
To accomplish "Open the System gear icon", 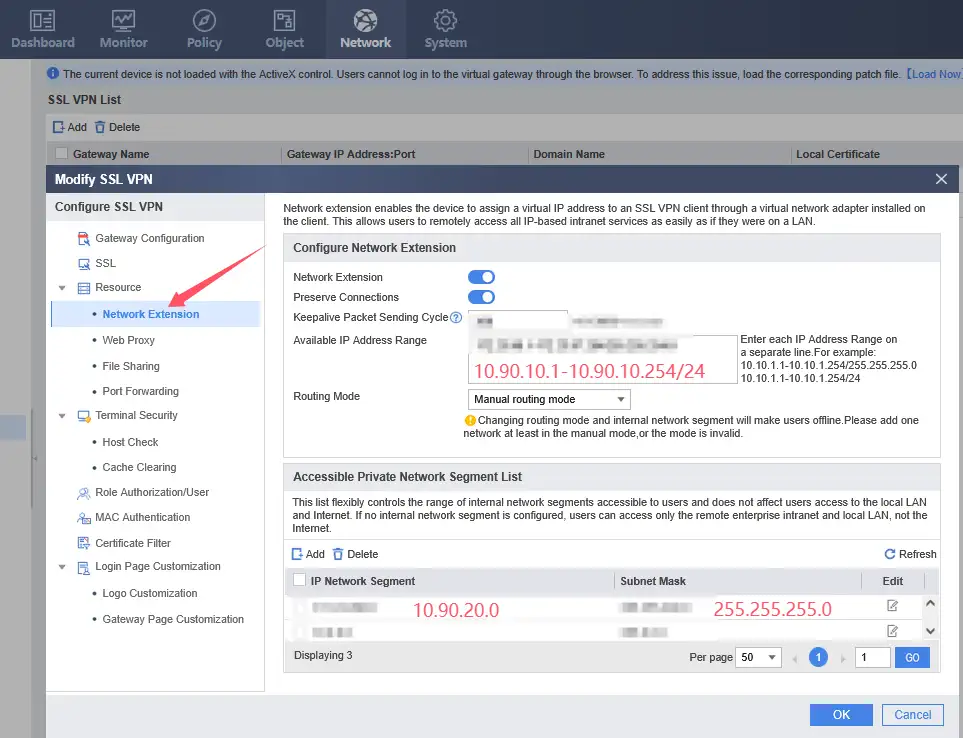I will [x=445, y=21].
